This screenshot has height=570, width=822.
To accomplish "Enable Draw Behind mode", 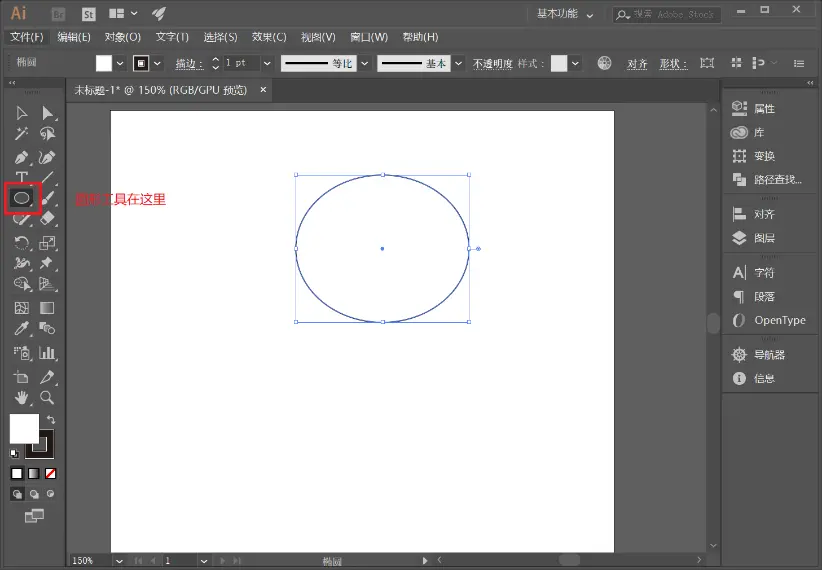I will [34, 494].
